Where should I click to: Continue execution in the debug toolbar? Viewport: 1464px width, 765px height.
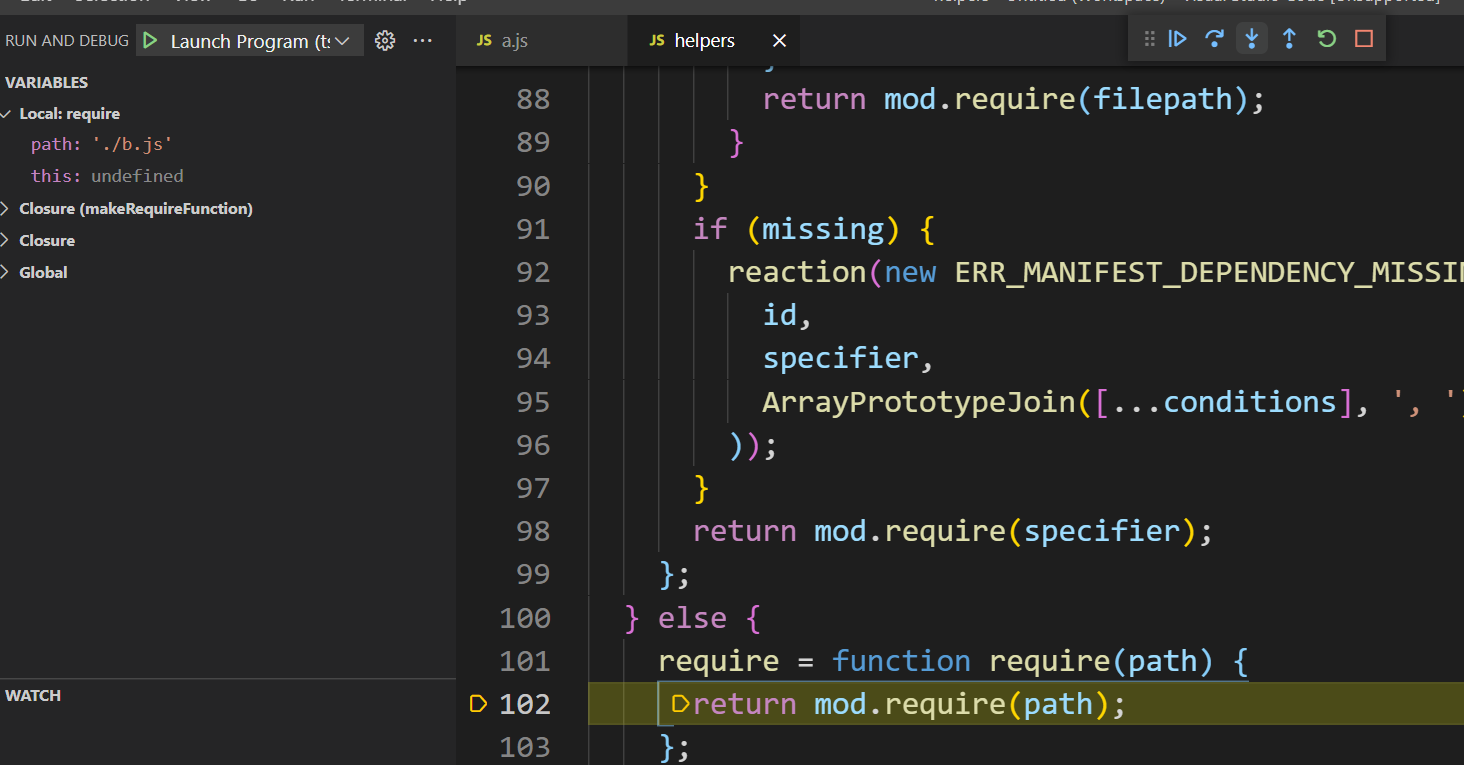(x=1178, y=39)
